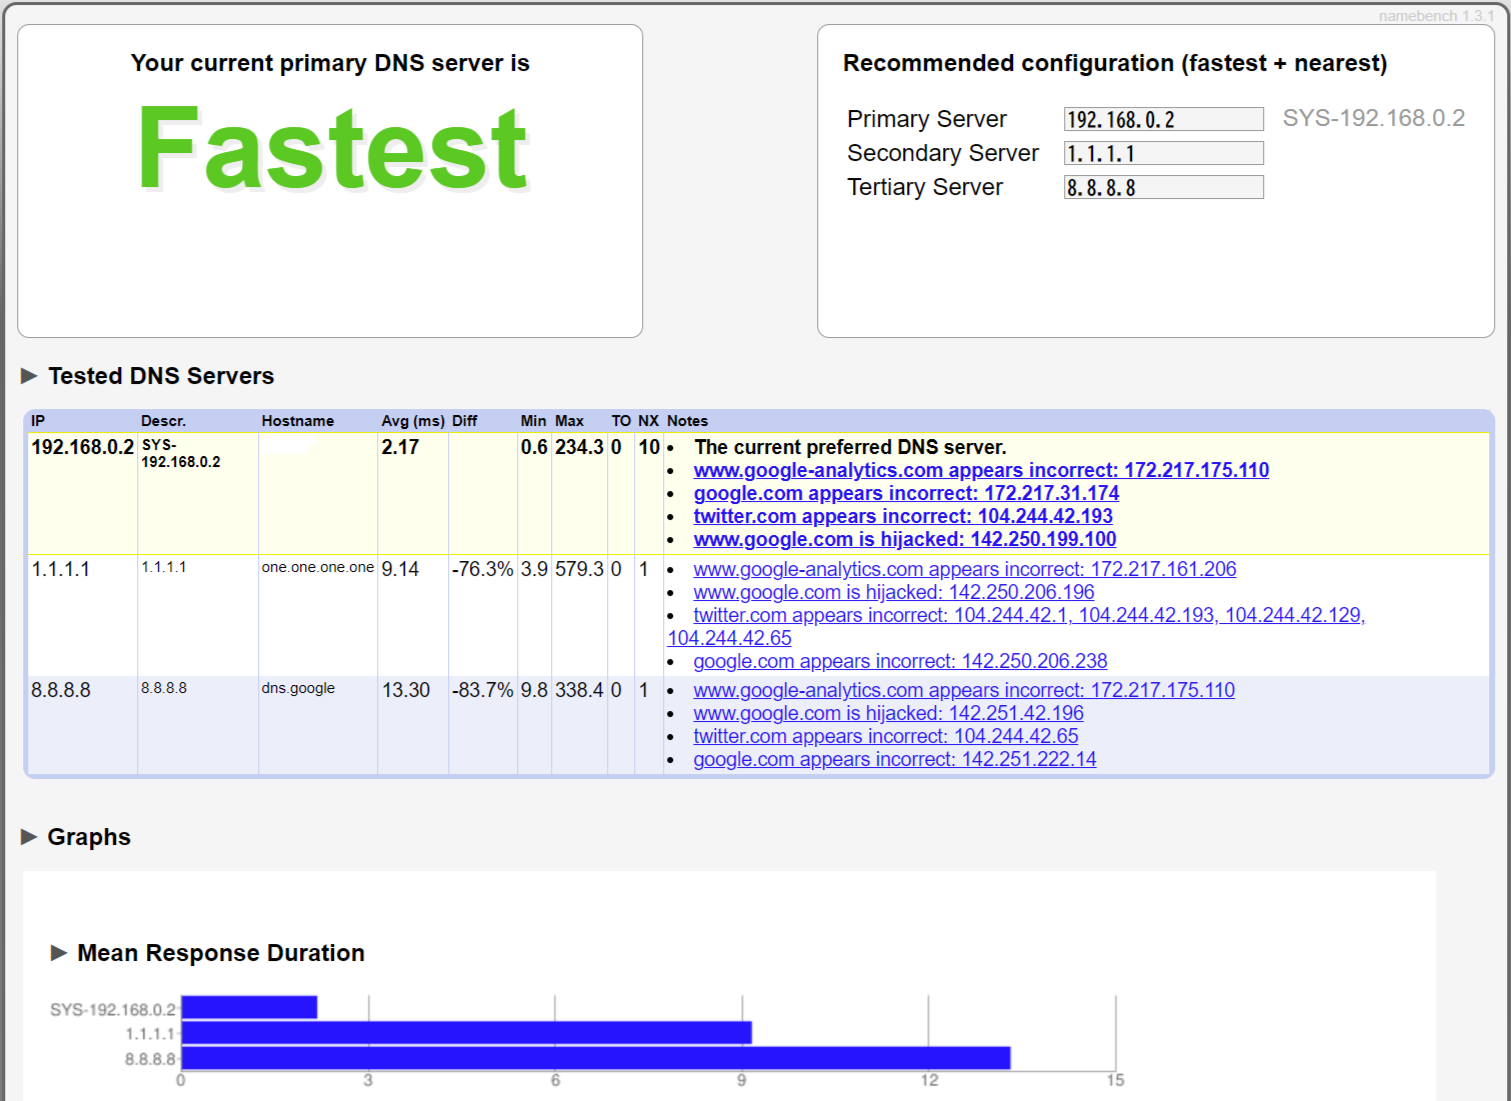Open twitter.com incorrect 104.244.42.65 link
1511x1101 pixels.
885,736
